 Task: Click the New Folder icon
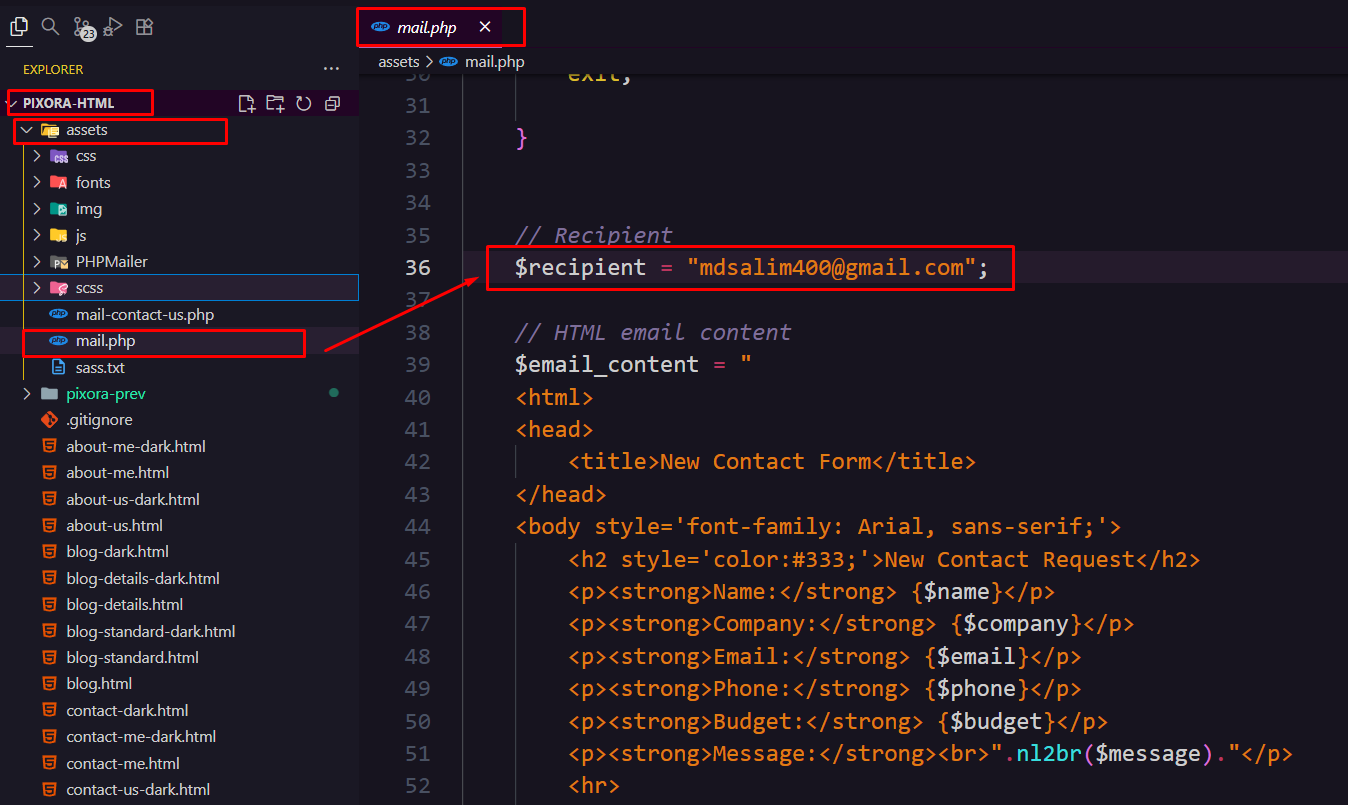[x=275, y=103]
